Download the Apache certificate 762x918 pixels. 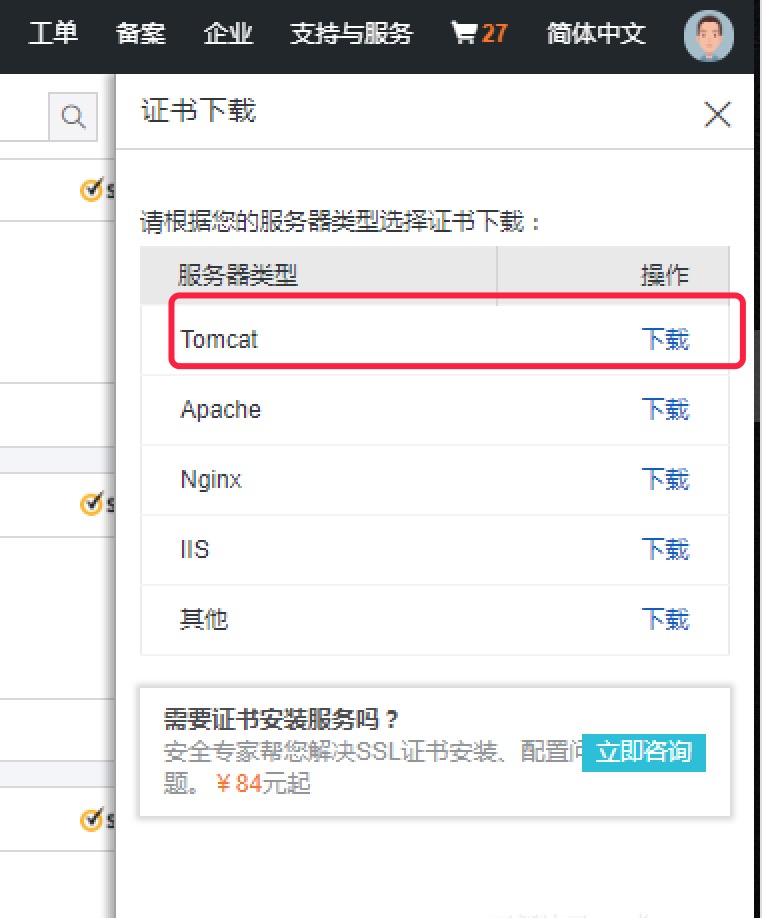(665, 409)
